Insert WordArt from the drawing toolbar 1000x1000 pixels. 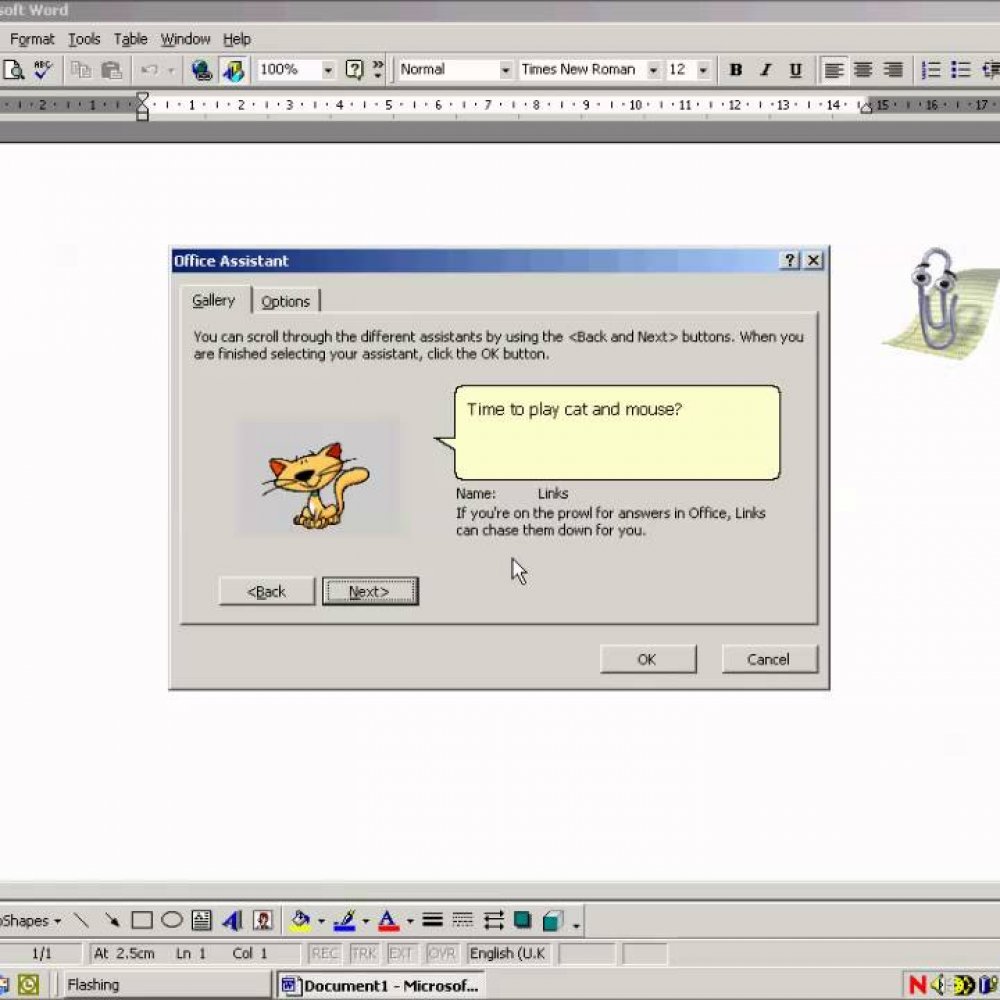coord(232,920)
